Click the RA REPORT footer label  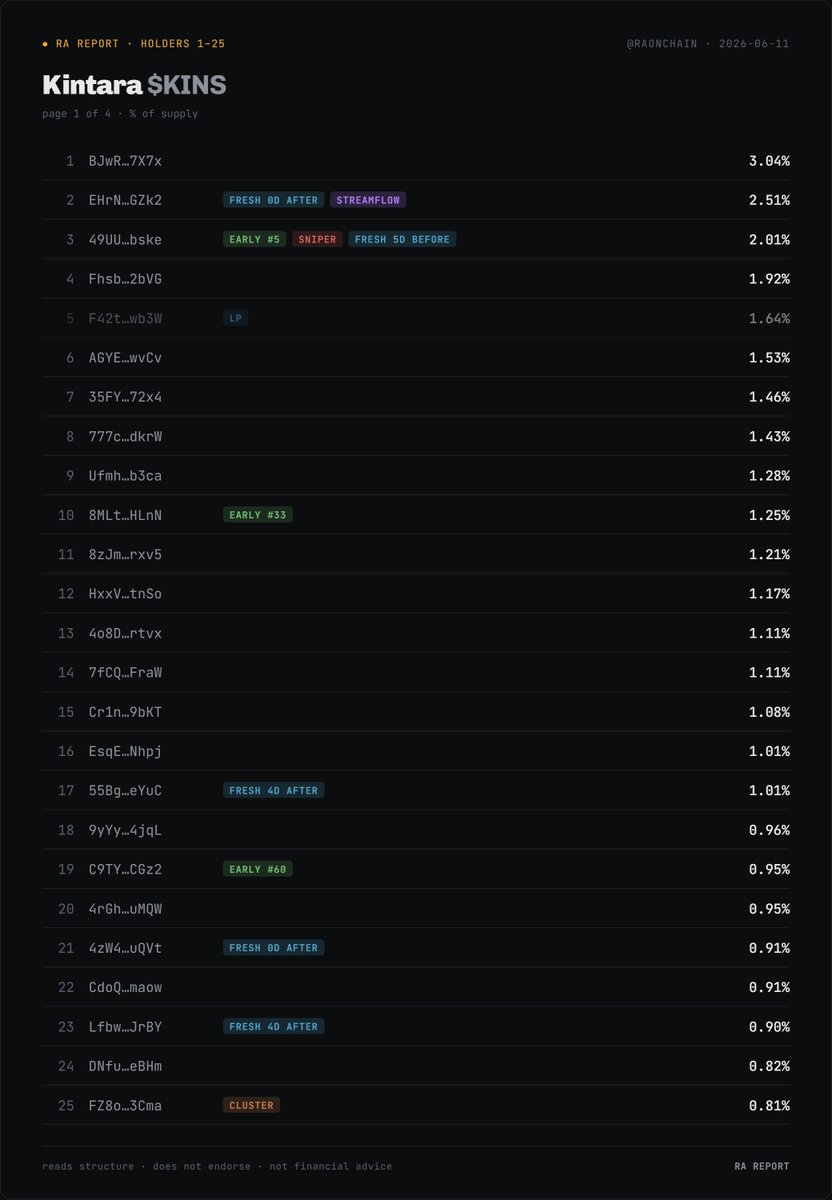(x=761, y=1166)
